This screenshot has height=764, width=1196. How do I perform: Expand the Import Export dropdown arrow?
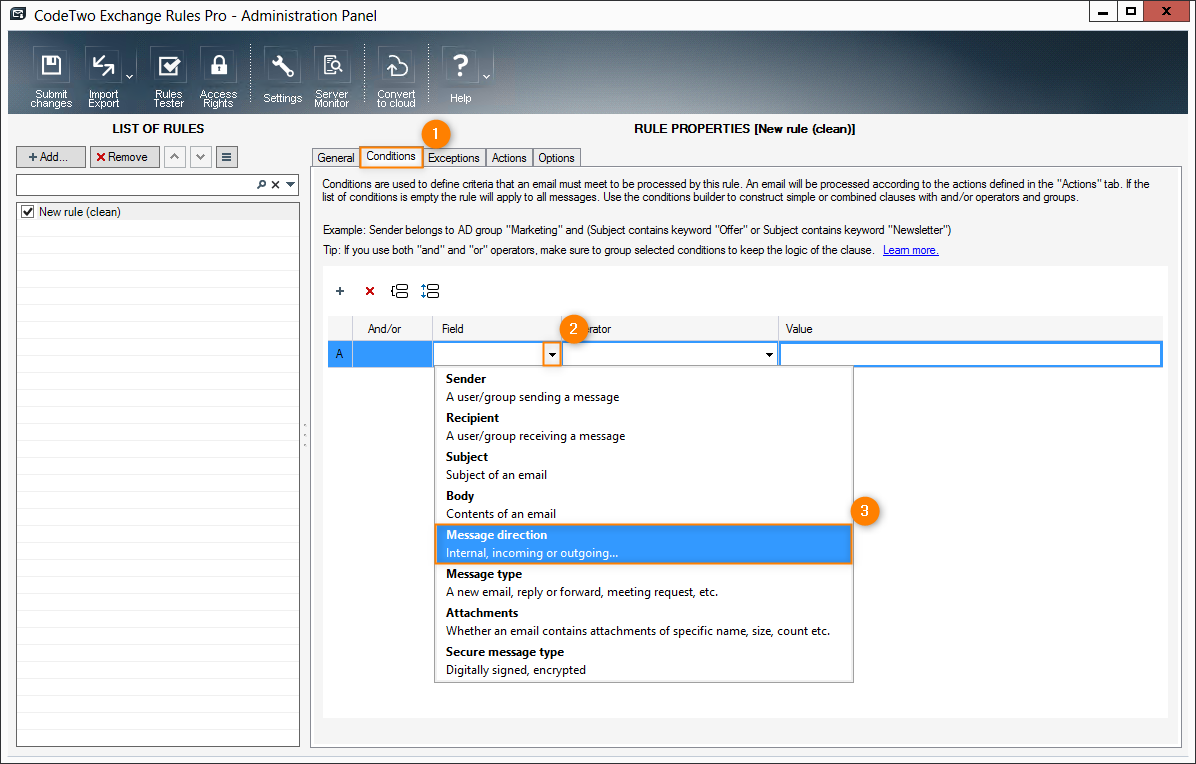(x=130, y=77)
